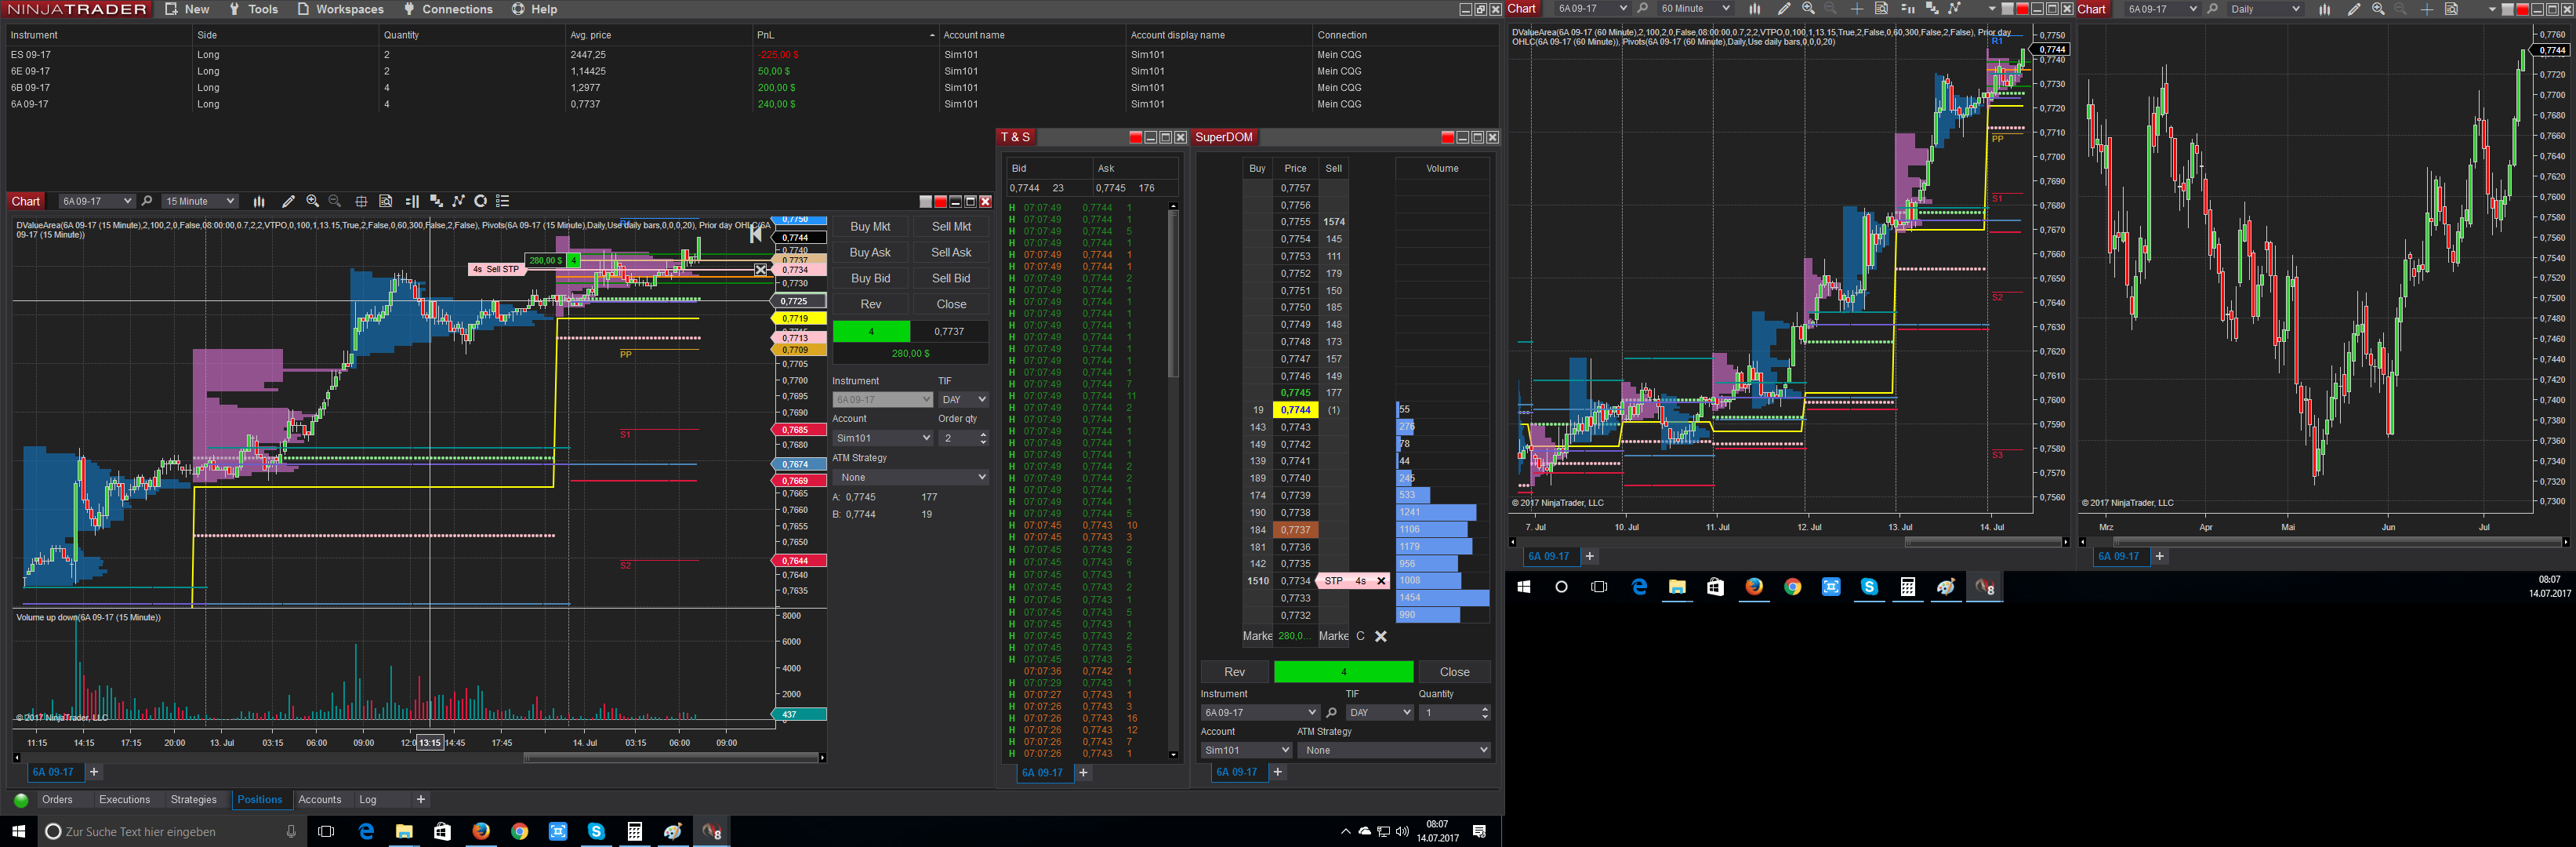The width and height of the screenshot is (2576, 847).
Task: Open Chart Trader ATM Strategy dropdown
Action: click(x=911, y=477)
